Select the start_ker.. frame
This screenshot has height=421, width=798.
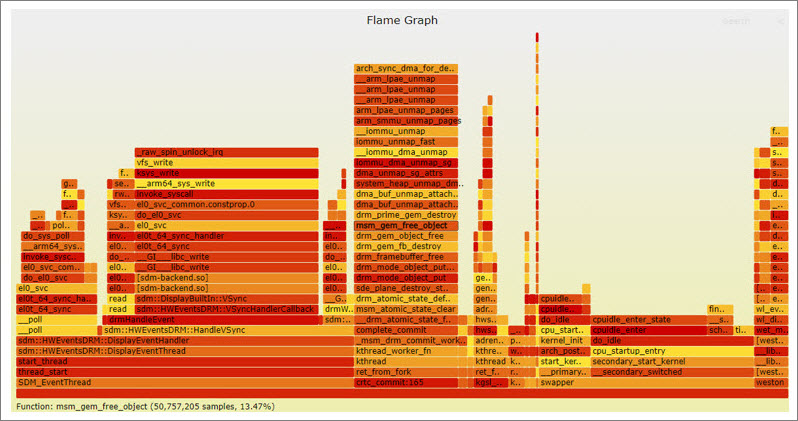[564, 361]
